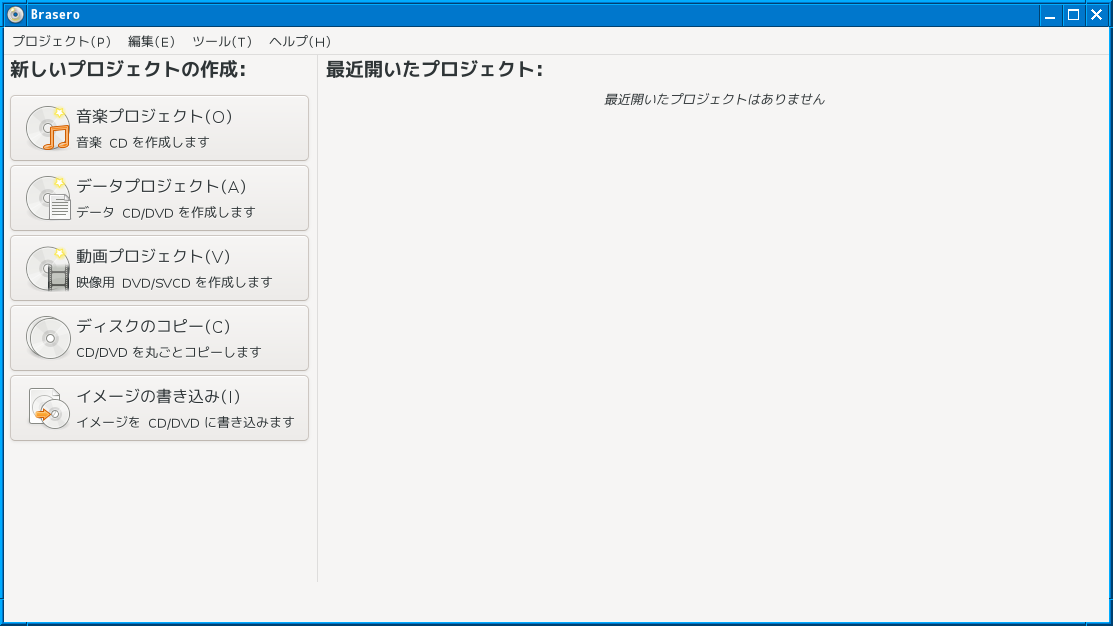Start a 動画プロジェクト(V) video project
The width and height of the screenshot is (1113, 626).
pos(160,268)
